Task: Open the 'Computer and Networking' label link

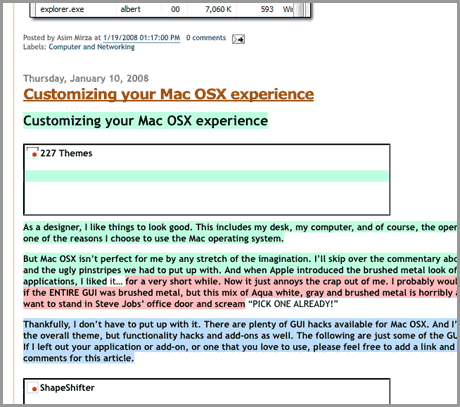Action: click(x=92, y=47)
